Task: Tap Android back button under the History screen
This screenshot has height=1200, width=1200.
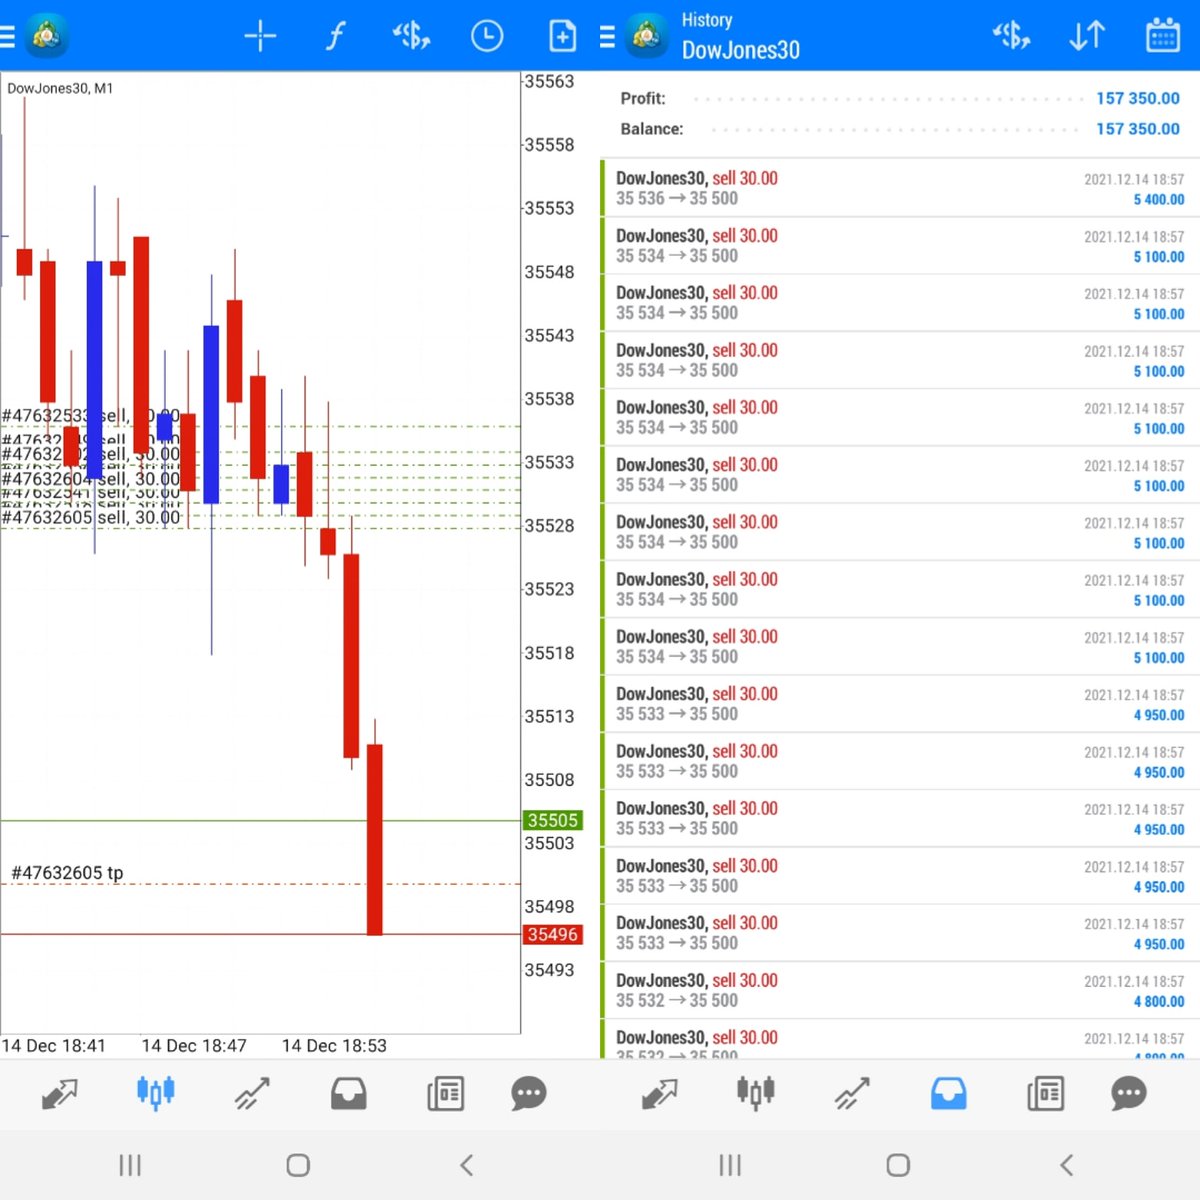Action: 1066,1165
